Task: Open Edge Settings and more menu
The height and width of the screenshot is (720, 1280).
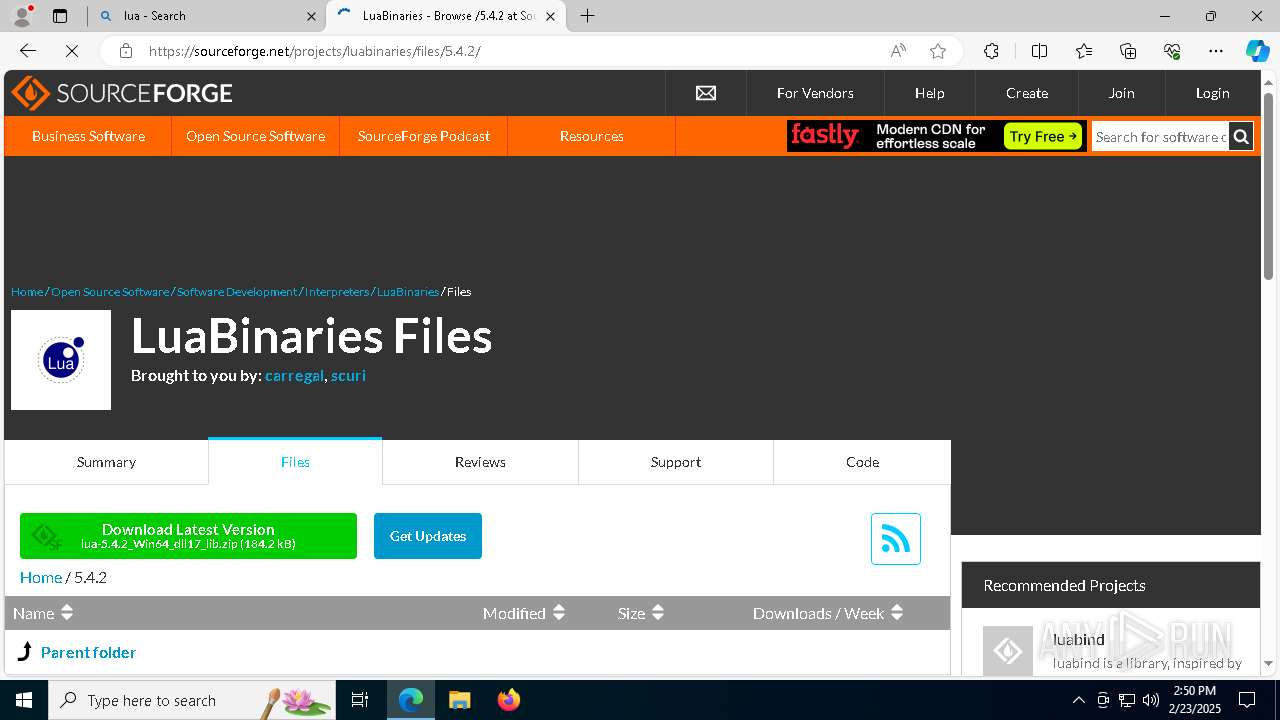Action: tap(1216, 51)
